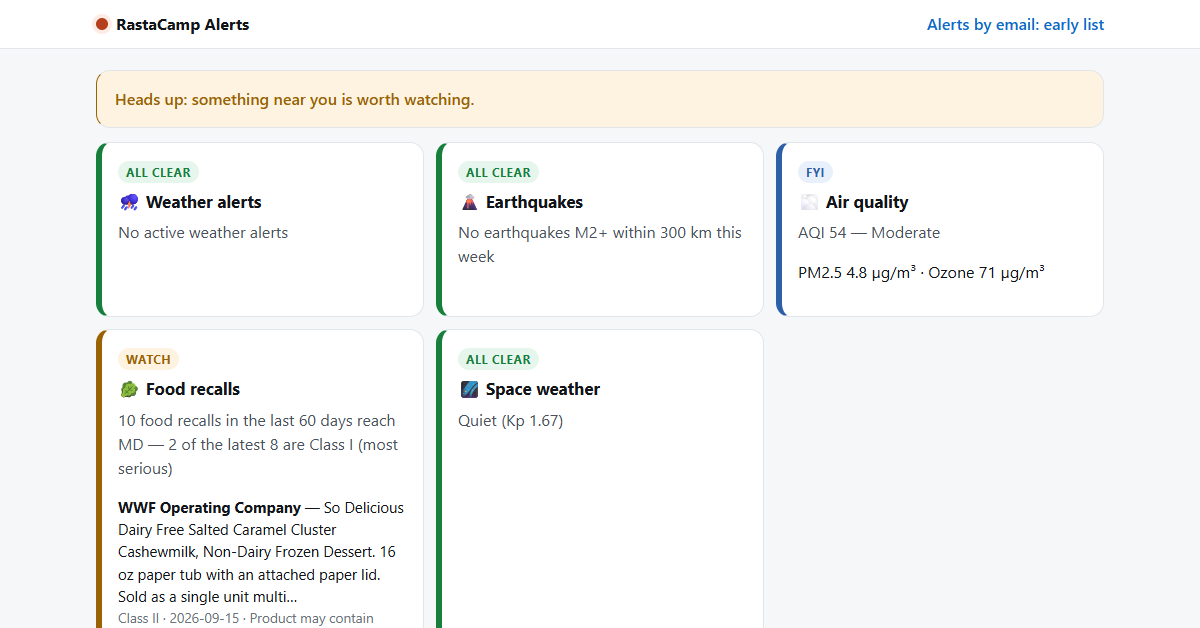Click "No earthquakes M2+ within 300 km" text

(600, 245)
